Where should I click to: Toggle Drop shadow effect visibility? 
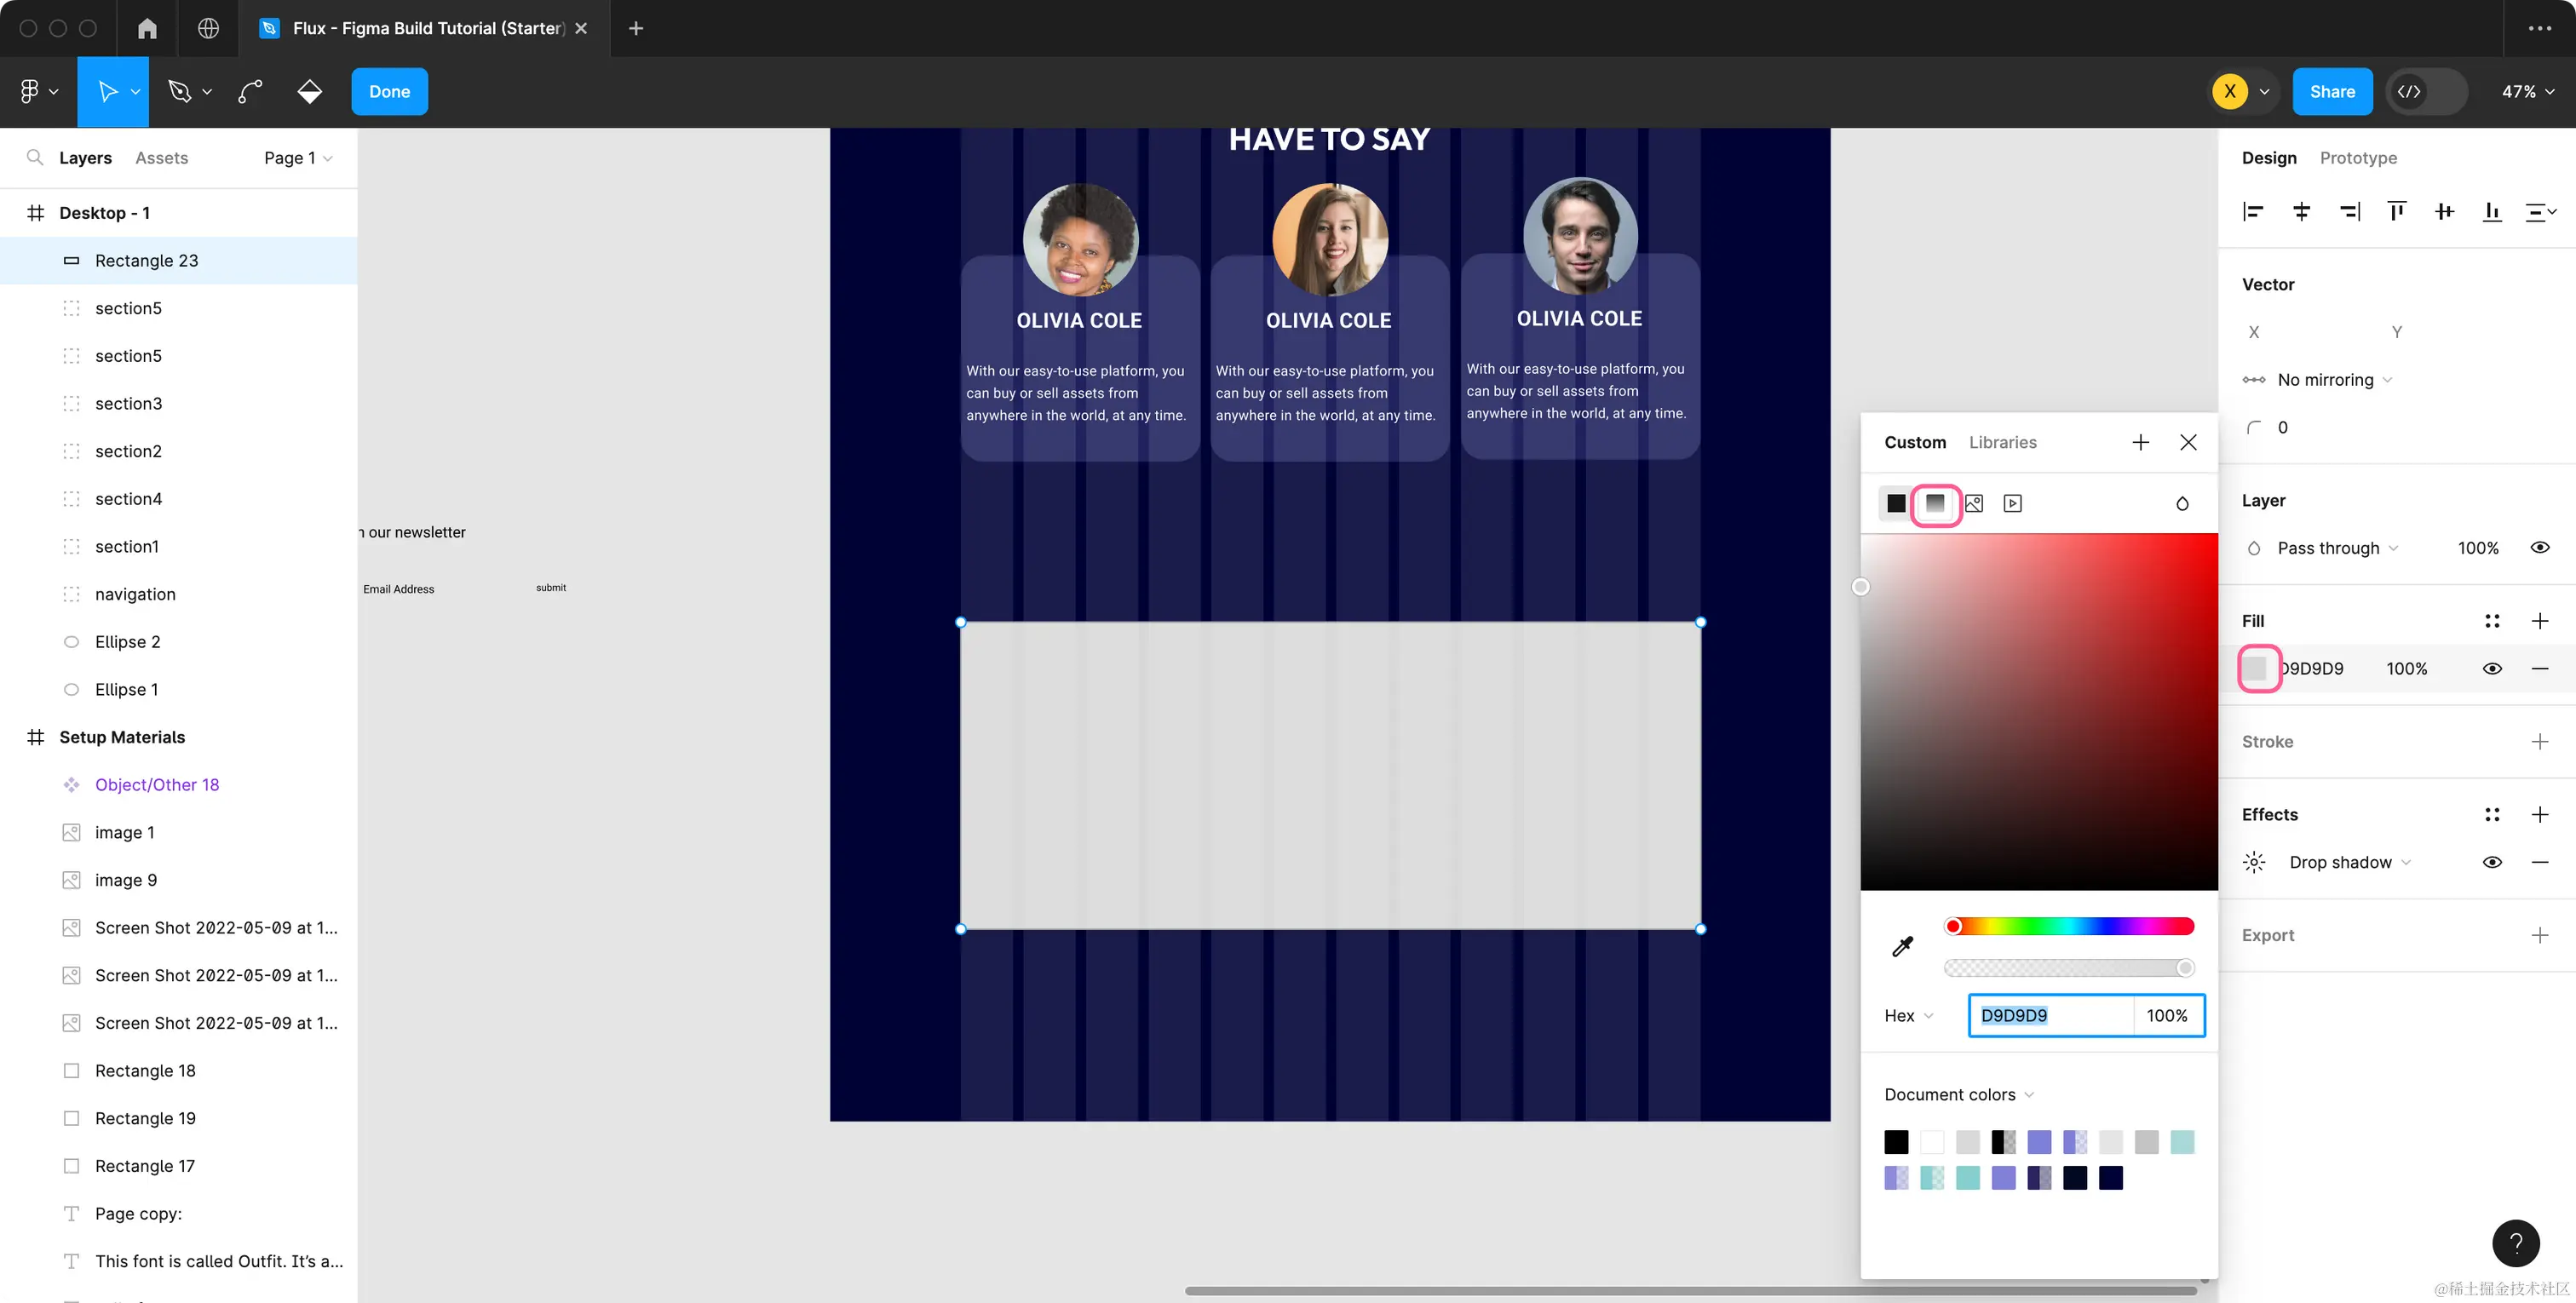point(2492,862)
